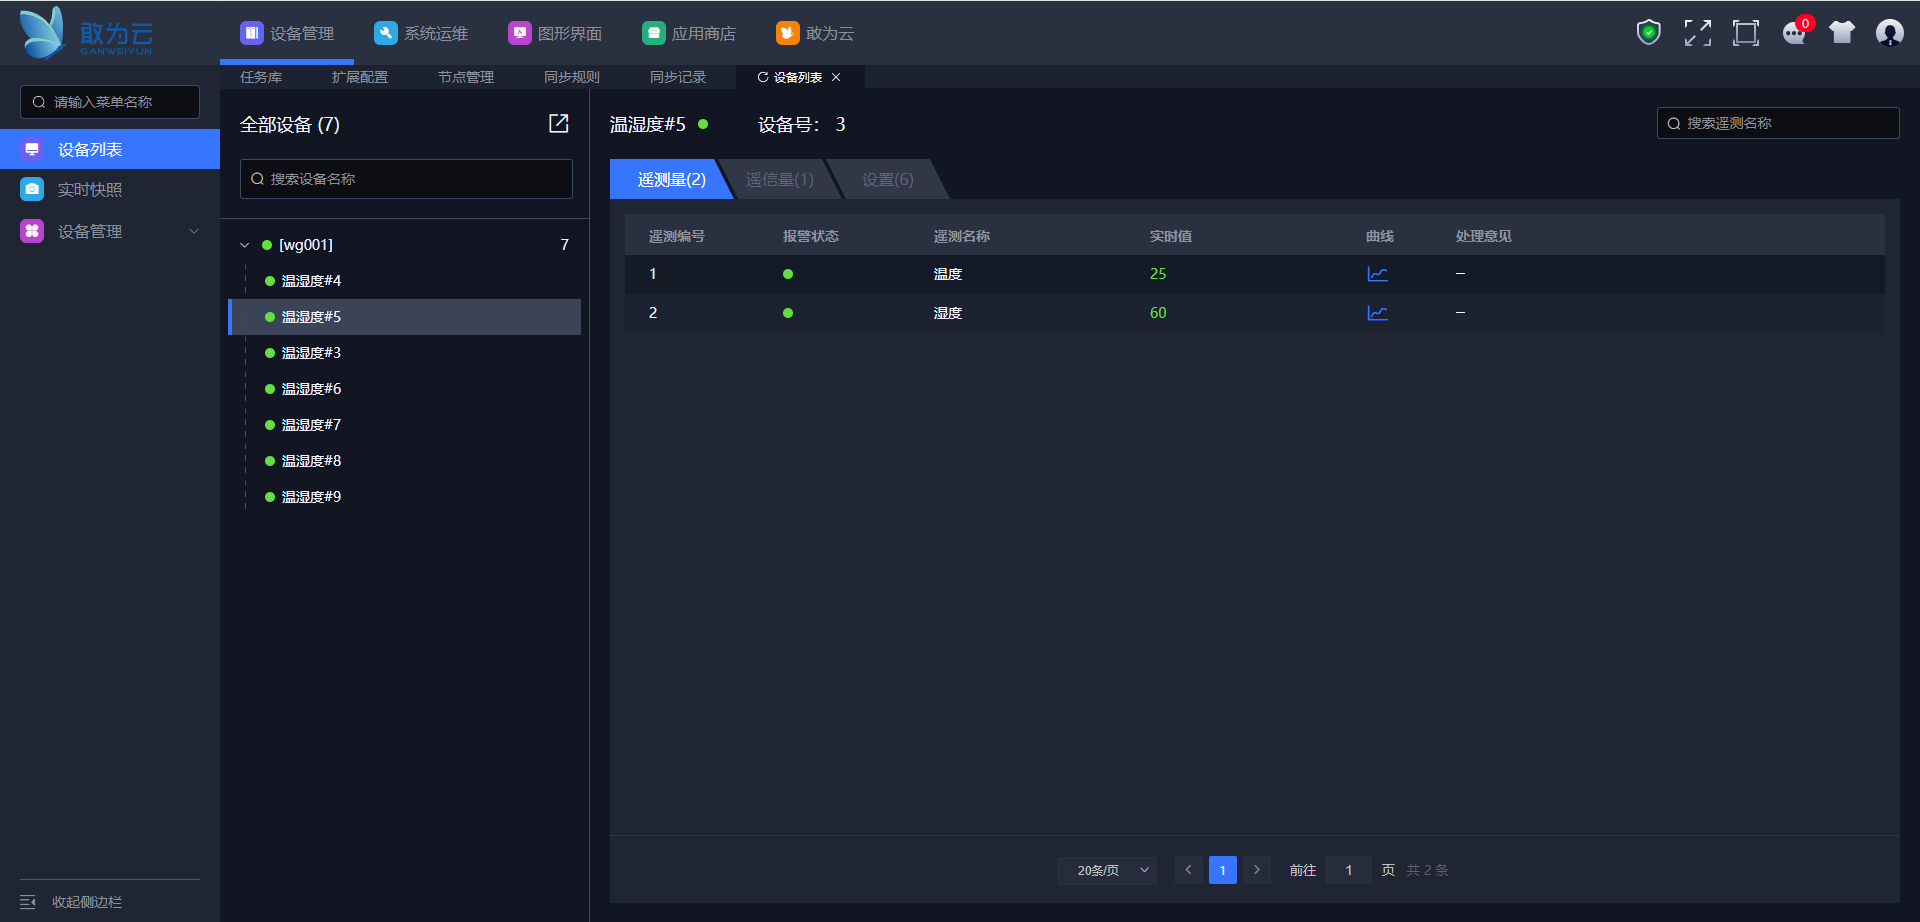
Task: Select the [wg001] gateway node
Action: click(x=306, y=245)
